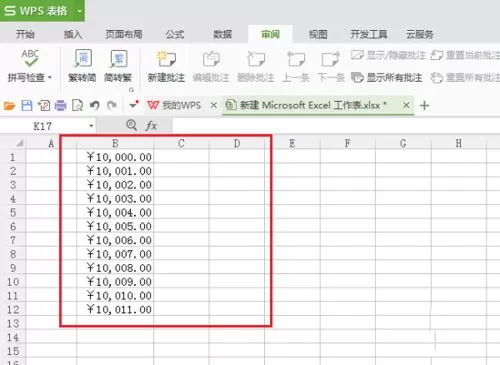The image size is (500, 365).
Task: Click the export to PDF icon
Action: 44,106
